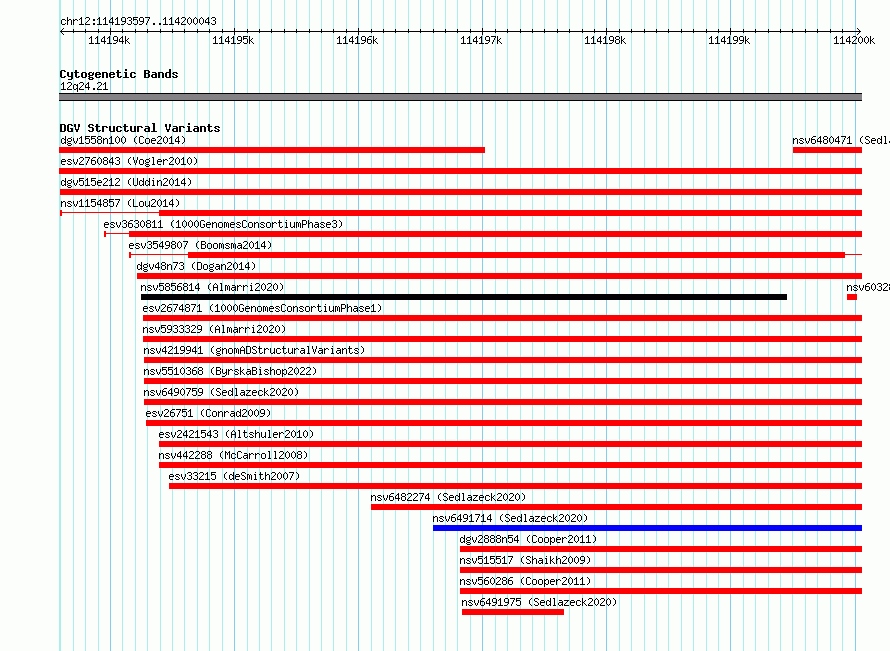890x651 pixels.
Task: Click esv2674871 (1000GenomesConsortiumPhase1) label
Action: 262,308
